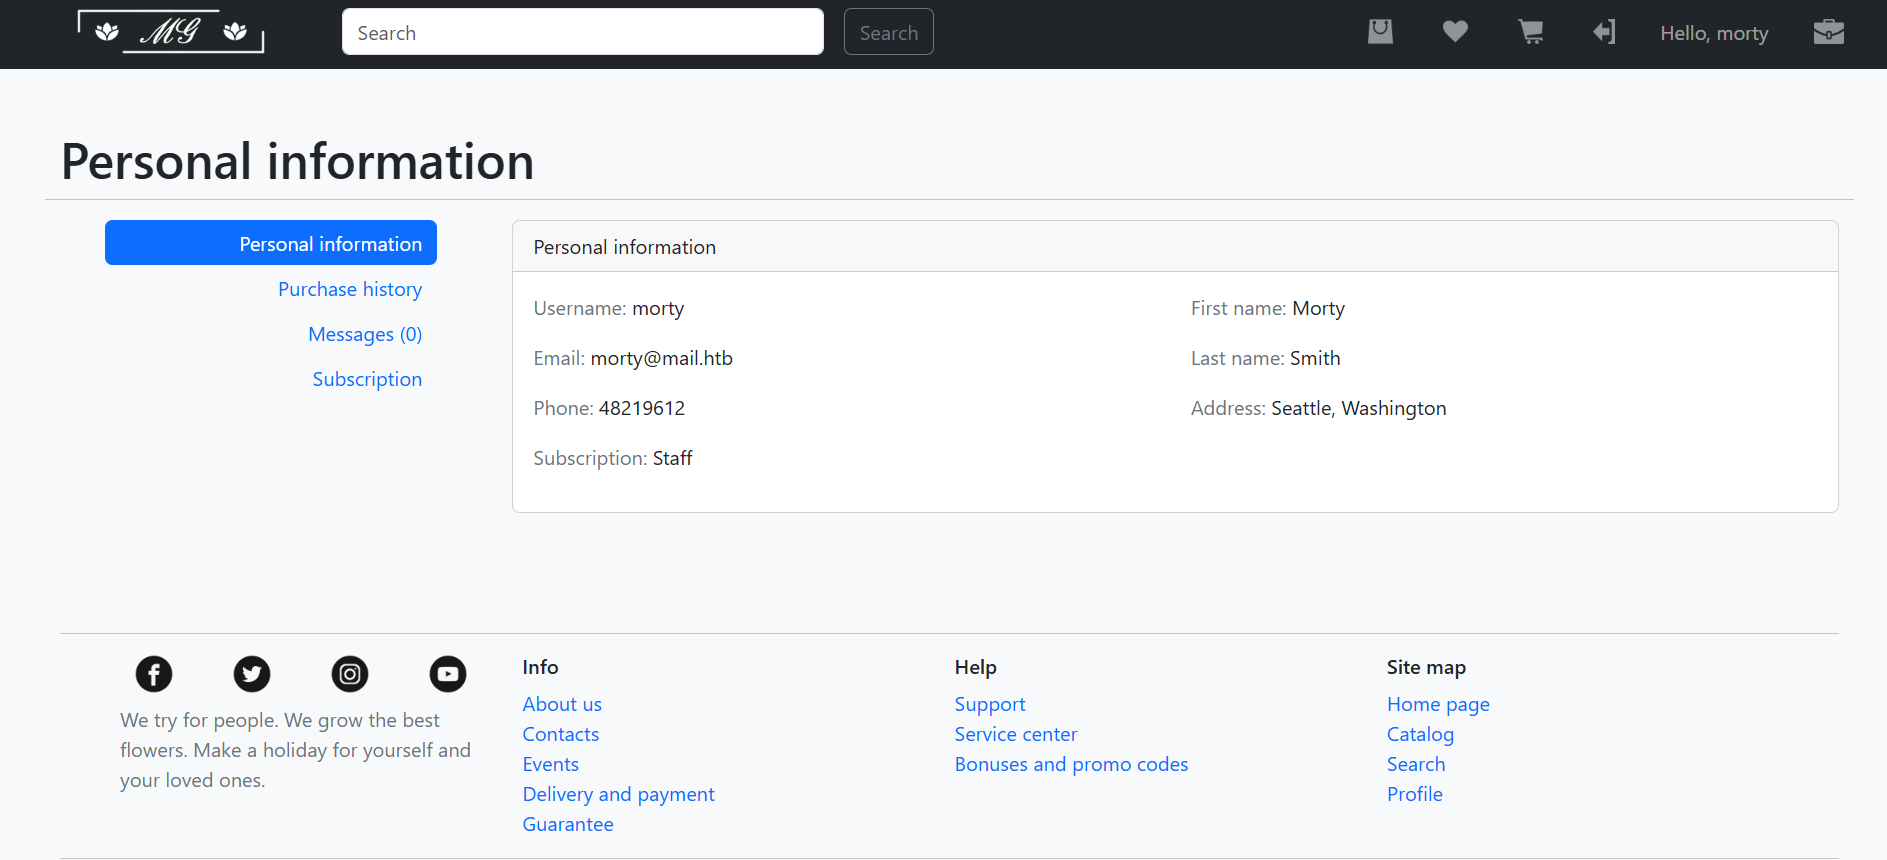The height and width of the screenshot is (860, 1887).
Task: Click the first name Morty
Action: 1319,308
